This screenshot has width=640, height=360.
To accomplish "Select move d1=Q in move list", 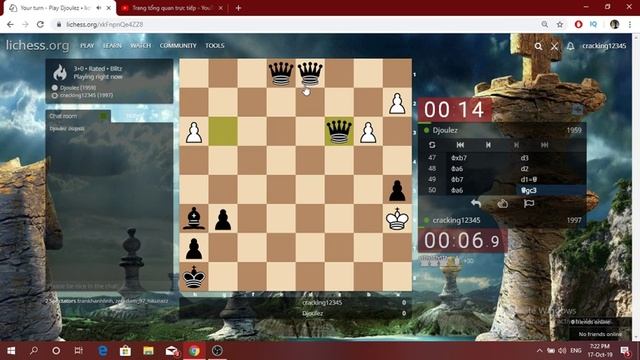I will [529, 180].
